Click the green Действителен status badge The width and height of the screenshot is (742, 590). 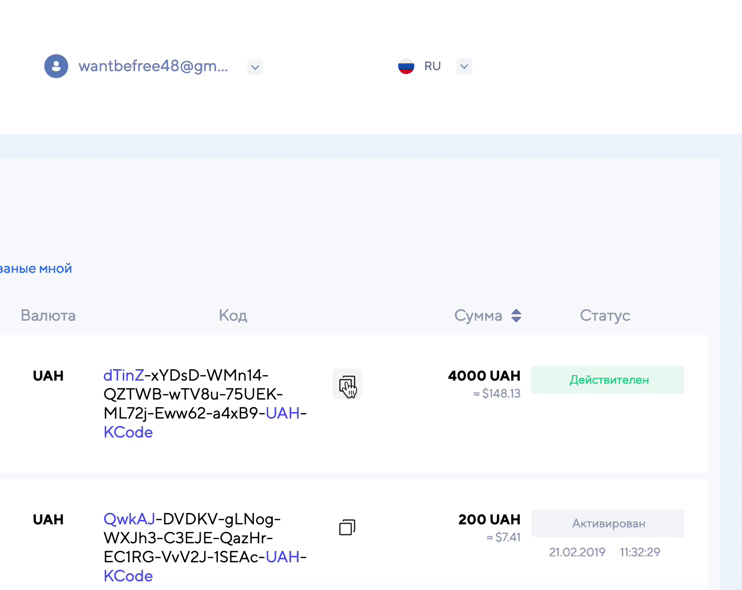pos(608,380)
